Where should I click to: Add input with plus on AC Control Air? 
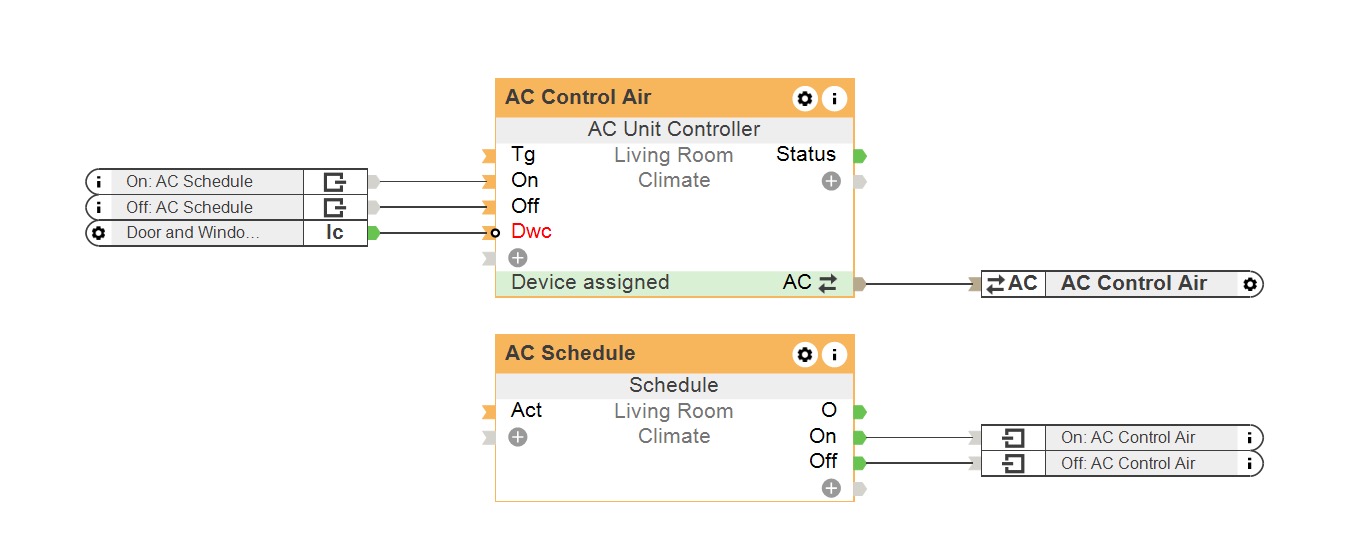[518, 258]
